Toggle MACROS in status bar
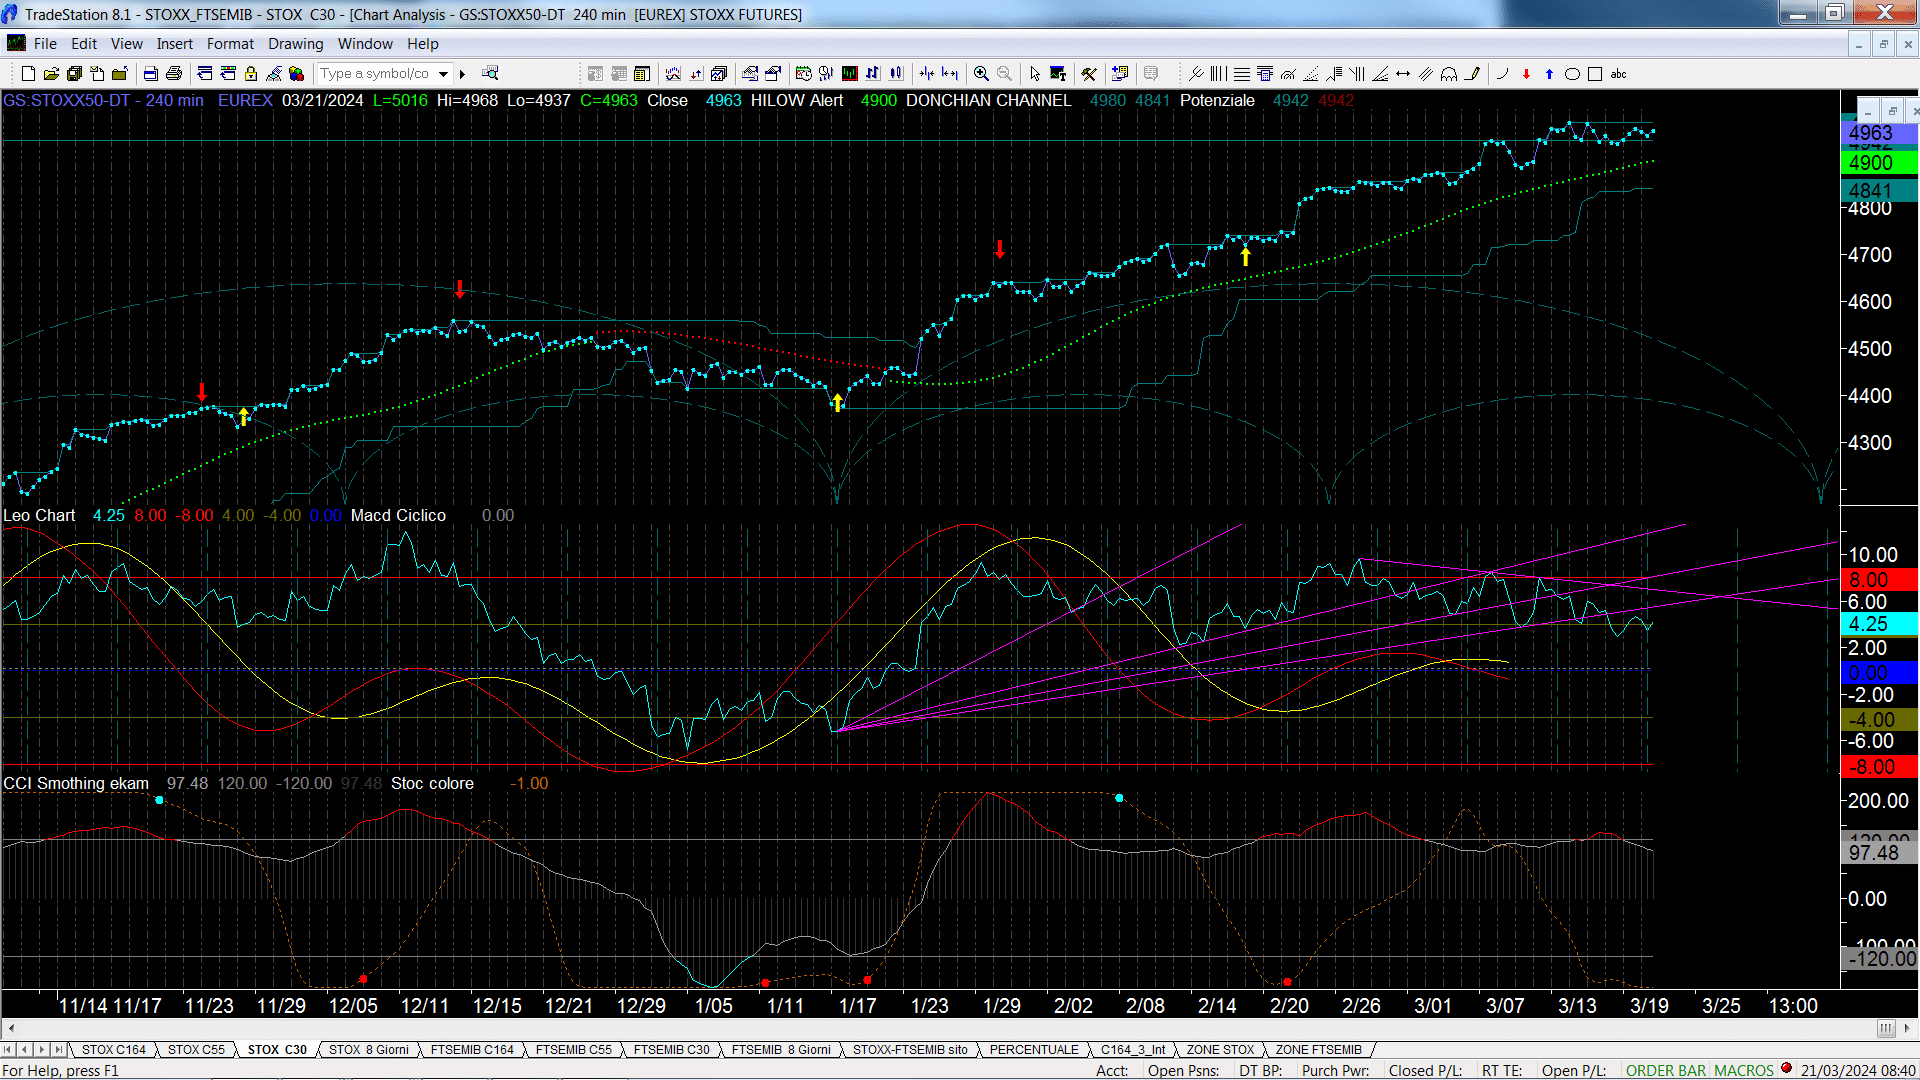The image size is (1920, 1080). [x=1744, y=1071]
